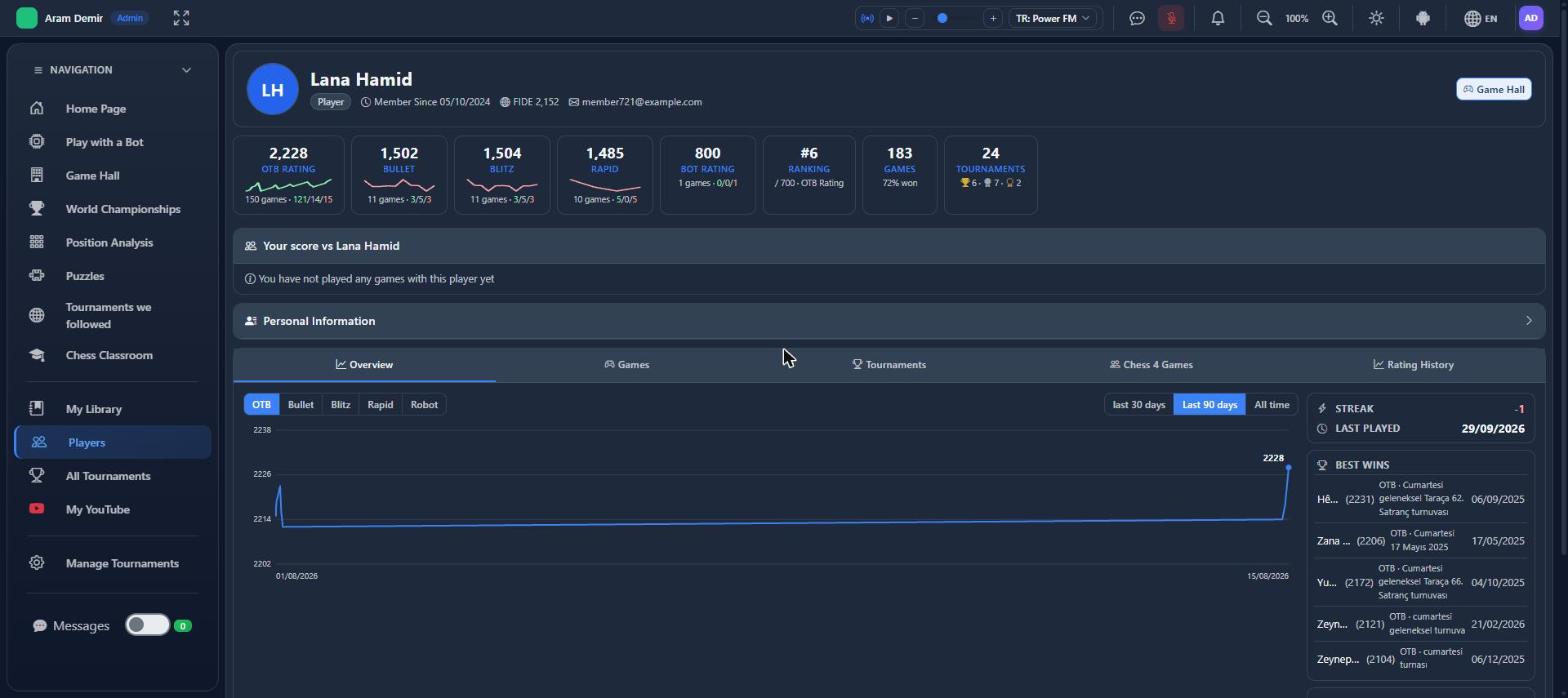Show All time range
Screen dimensions: 1568x698
(x=1272, y=405)
